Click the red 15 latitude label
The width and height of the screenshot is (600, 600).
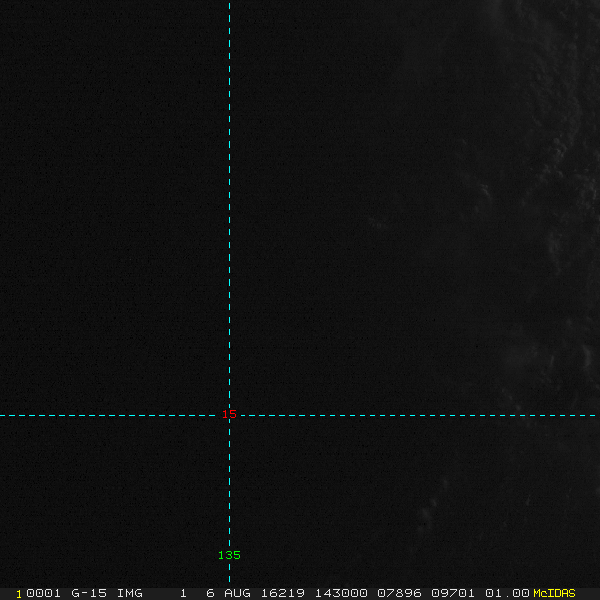pos(229,414)
